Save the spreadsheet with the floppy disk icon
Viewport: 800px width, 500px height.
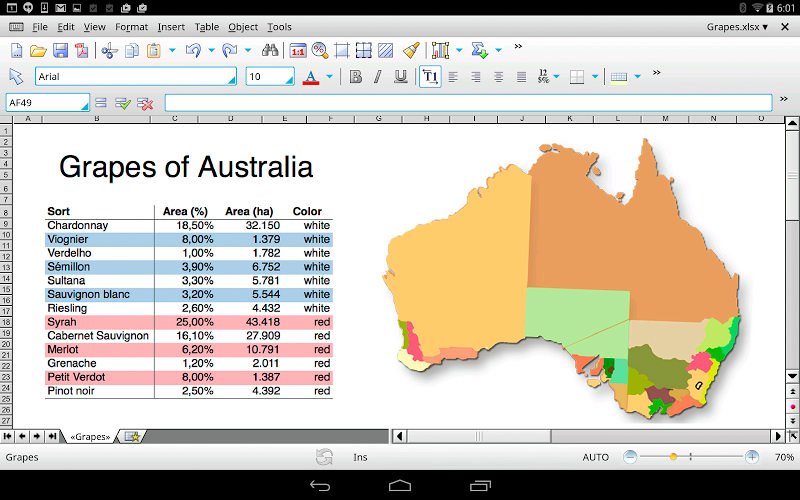60,50
